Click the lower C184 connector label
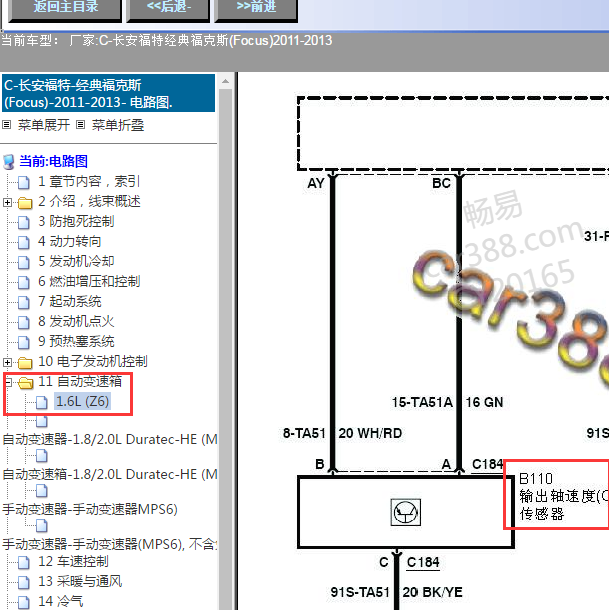 pyautogui.click(x=423, y=563)
